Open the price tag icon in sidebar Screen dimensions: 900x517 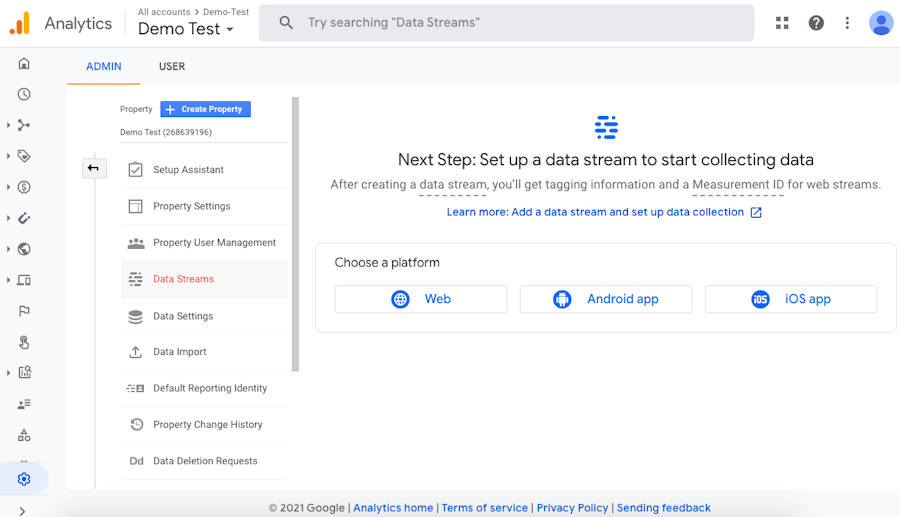click(24, 156)
